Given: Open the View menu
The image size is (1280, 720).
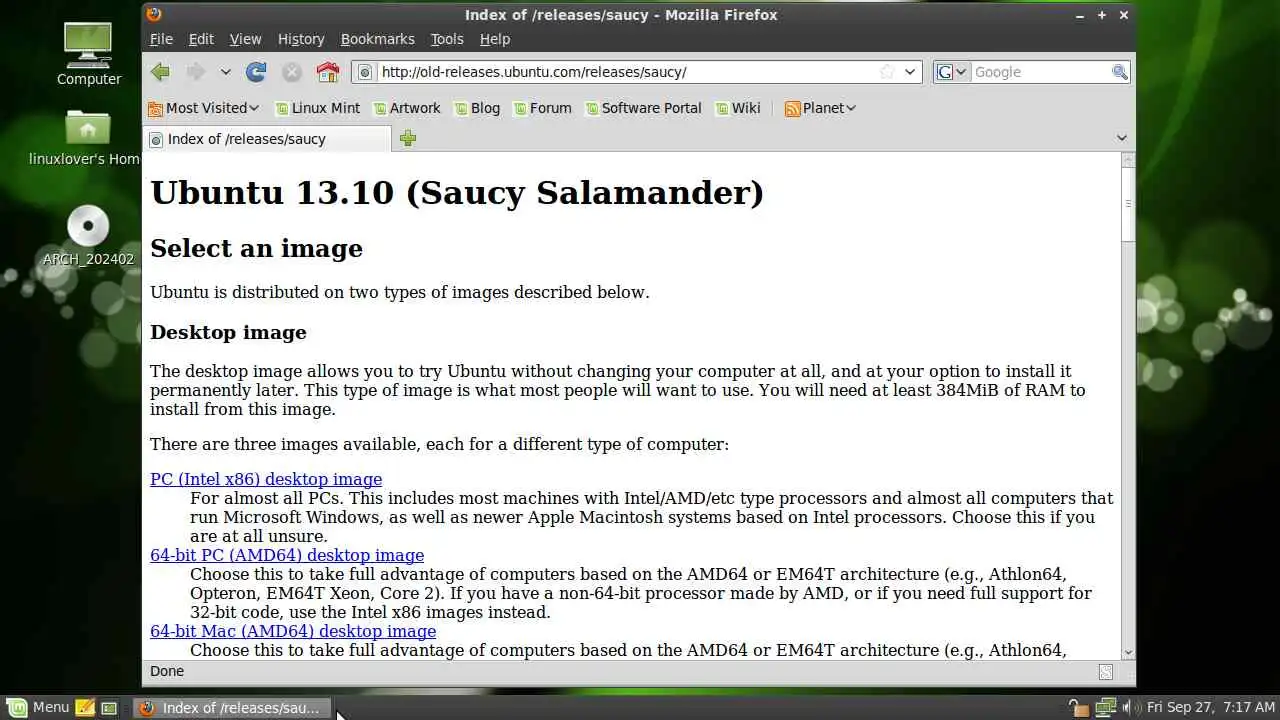Looking at the screenshot, I should pyautogui.click(x=245, y=39).
